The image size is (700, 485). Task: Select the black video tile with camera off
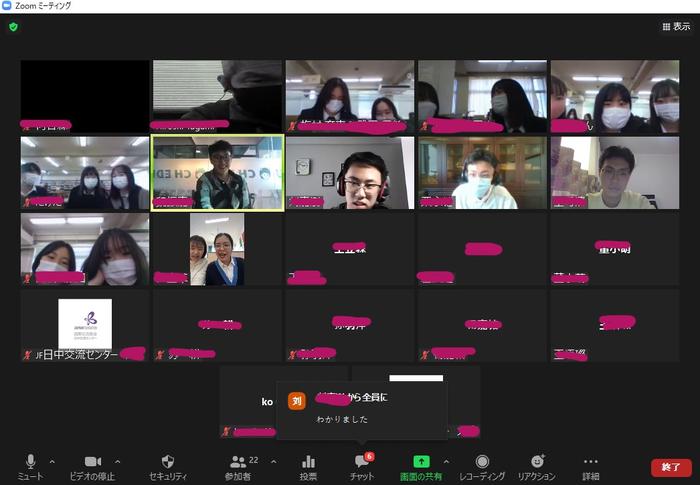(85, 96)
